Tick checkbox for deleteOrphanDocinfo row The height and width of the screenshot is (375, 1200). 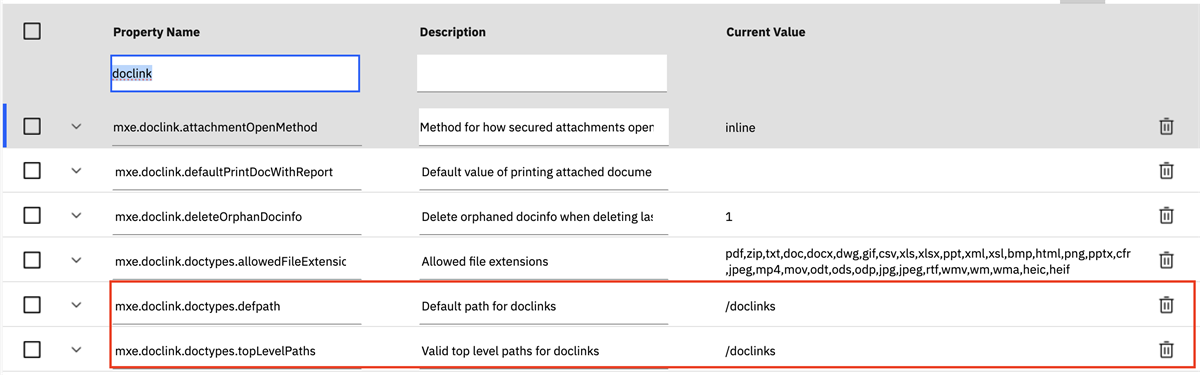[x=32, y=215]
